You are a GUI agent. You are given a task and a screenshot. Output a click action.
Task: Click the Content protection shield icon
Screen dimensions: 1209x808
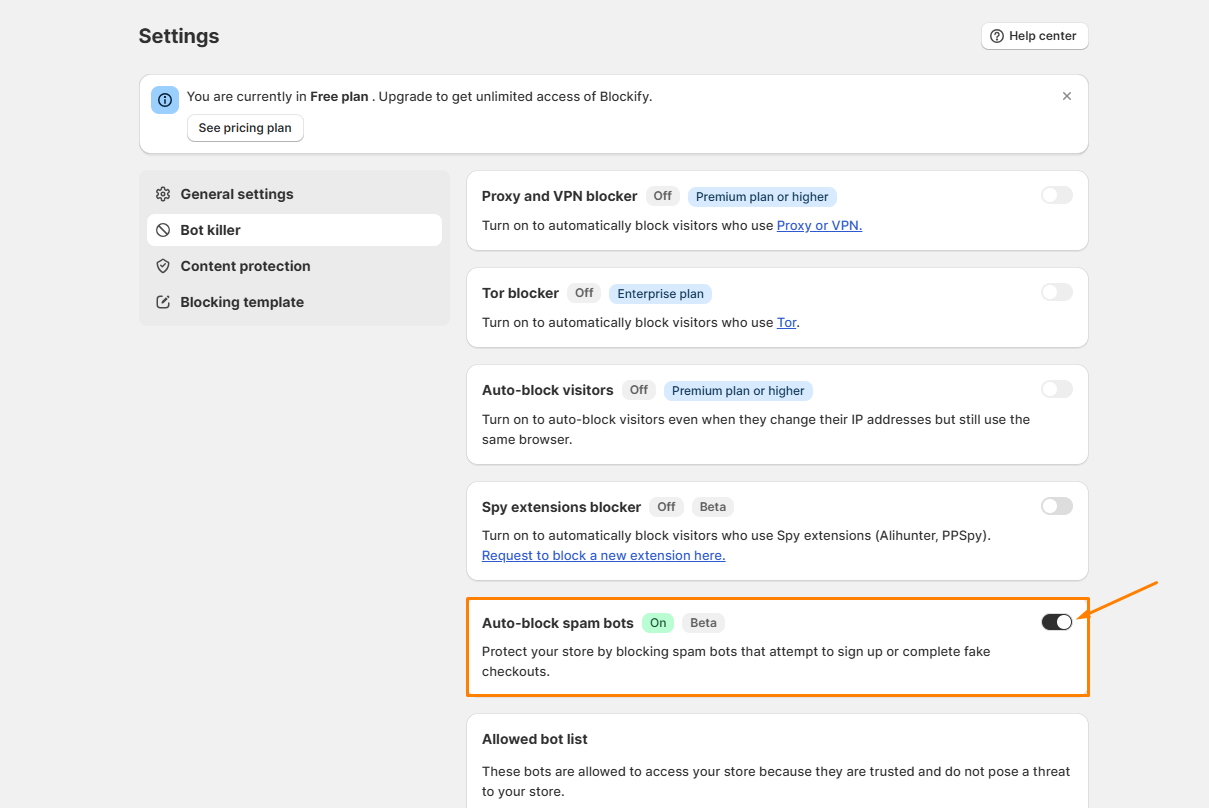tap(163, 266)
